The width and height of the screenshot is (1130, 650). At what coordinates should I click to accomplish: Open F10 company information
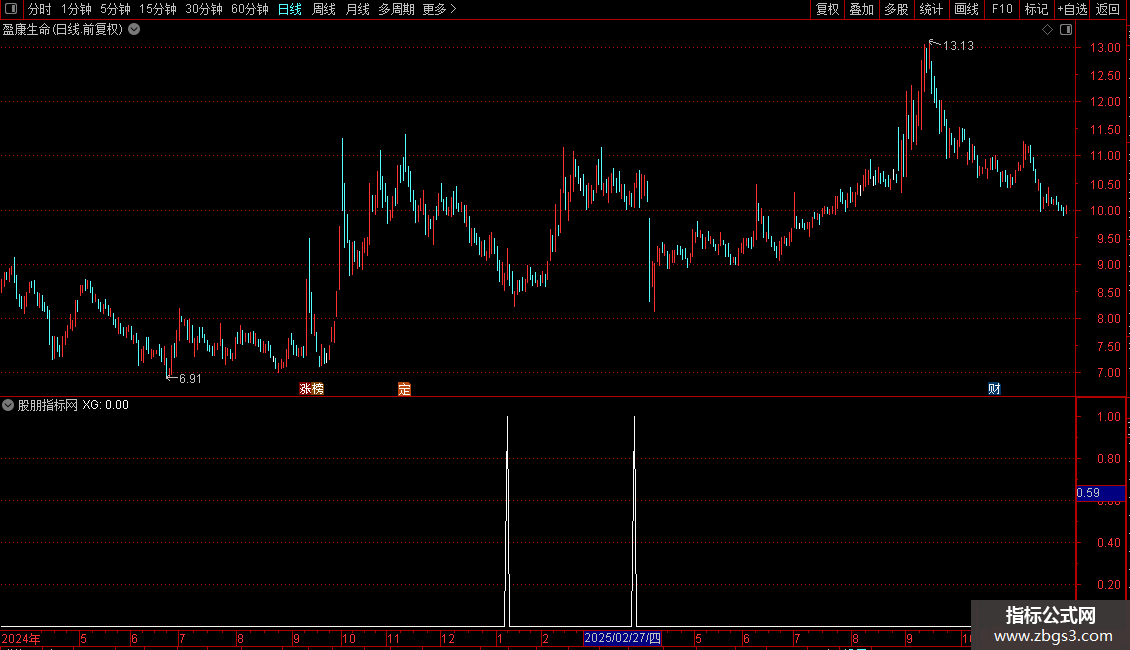(1002, 9)
